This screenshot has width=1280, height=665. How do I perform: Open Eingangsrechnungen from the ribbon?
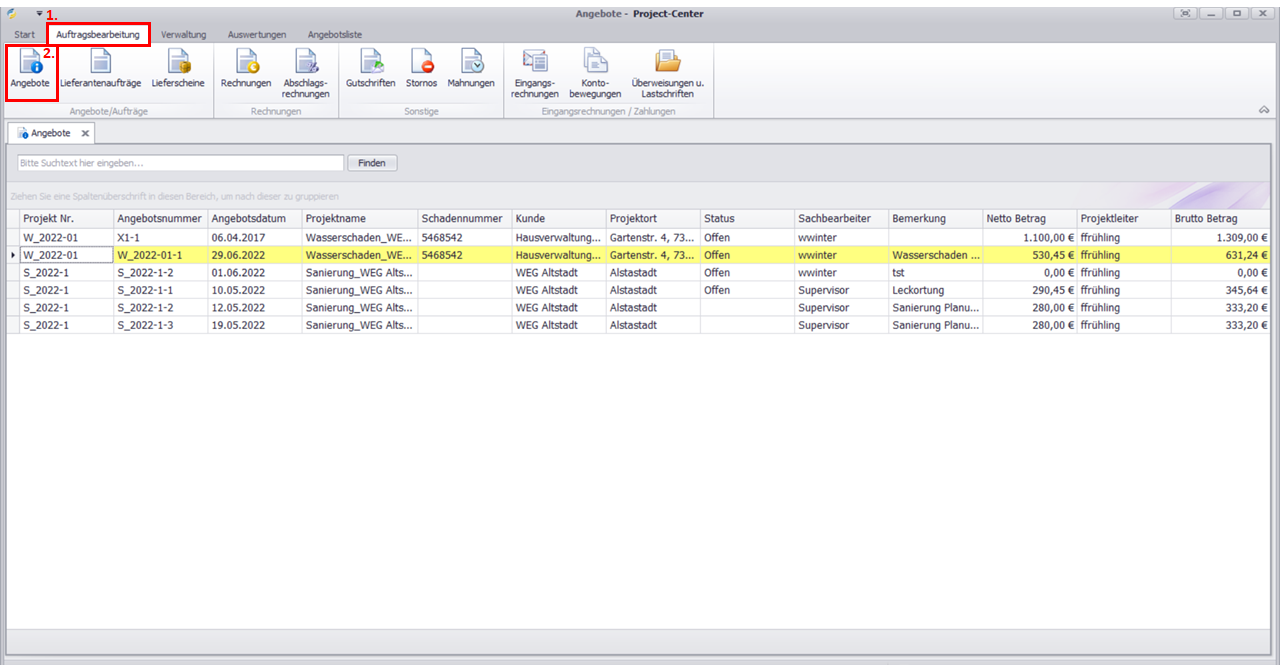click(535, 72)
